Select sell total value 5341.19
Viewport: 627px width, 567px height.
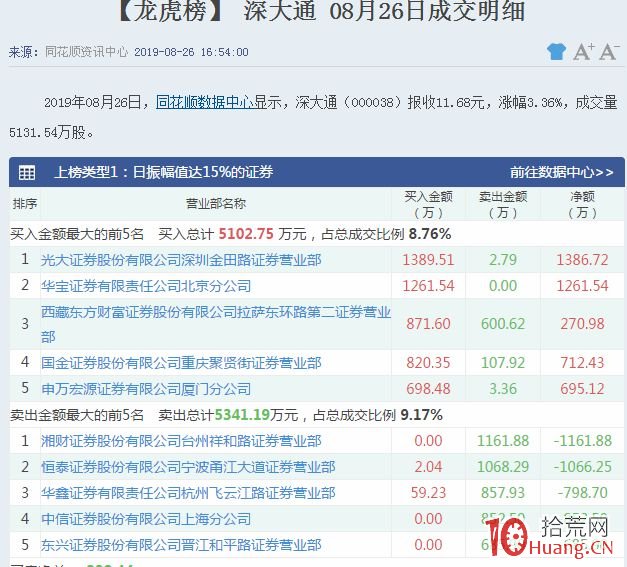(242, 415)
